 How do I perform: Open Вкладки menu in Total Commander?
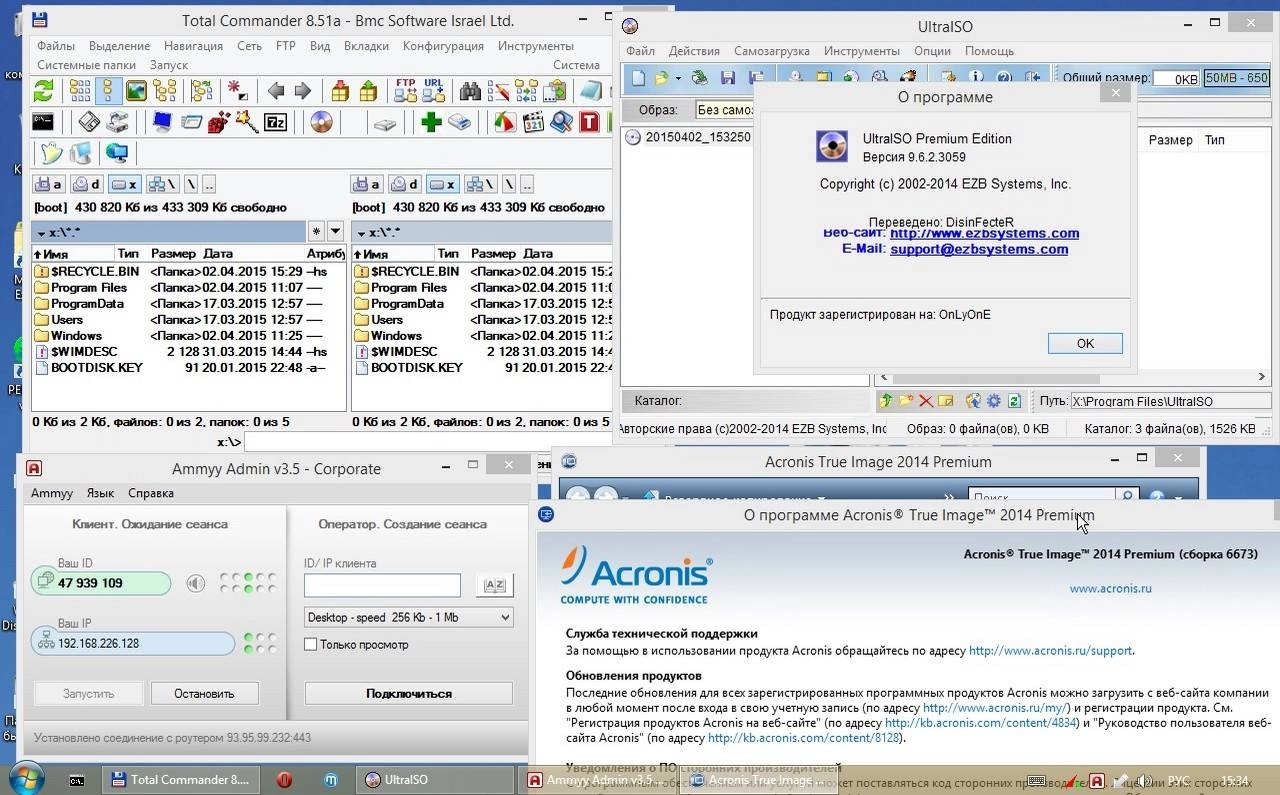[366, 46]
